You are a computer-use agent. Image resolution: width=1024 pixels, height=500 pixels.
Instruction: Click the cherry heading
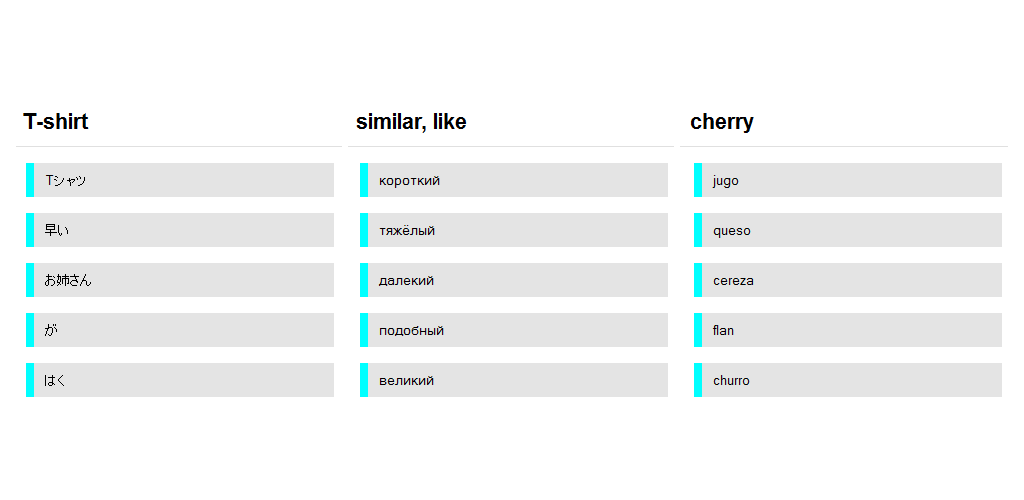[722, 122]
